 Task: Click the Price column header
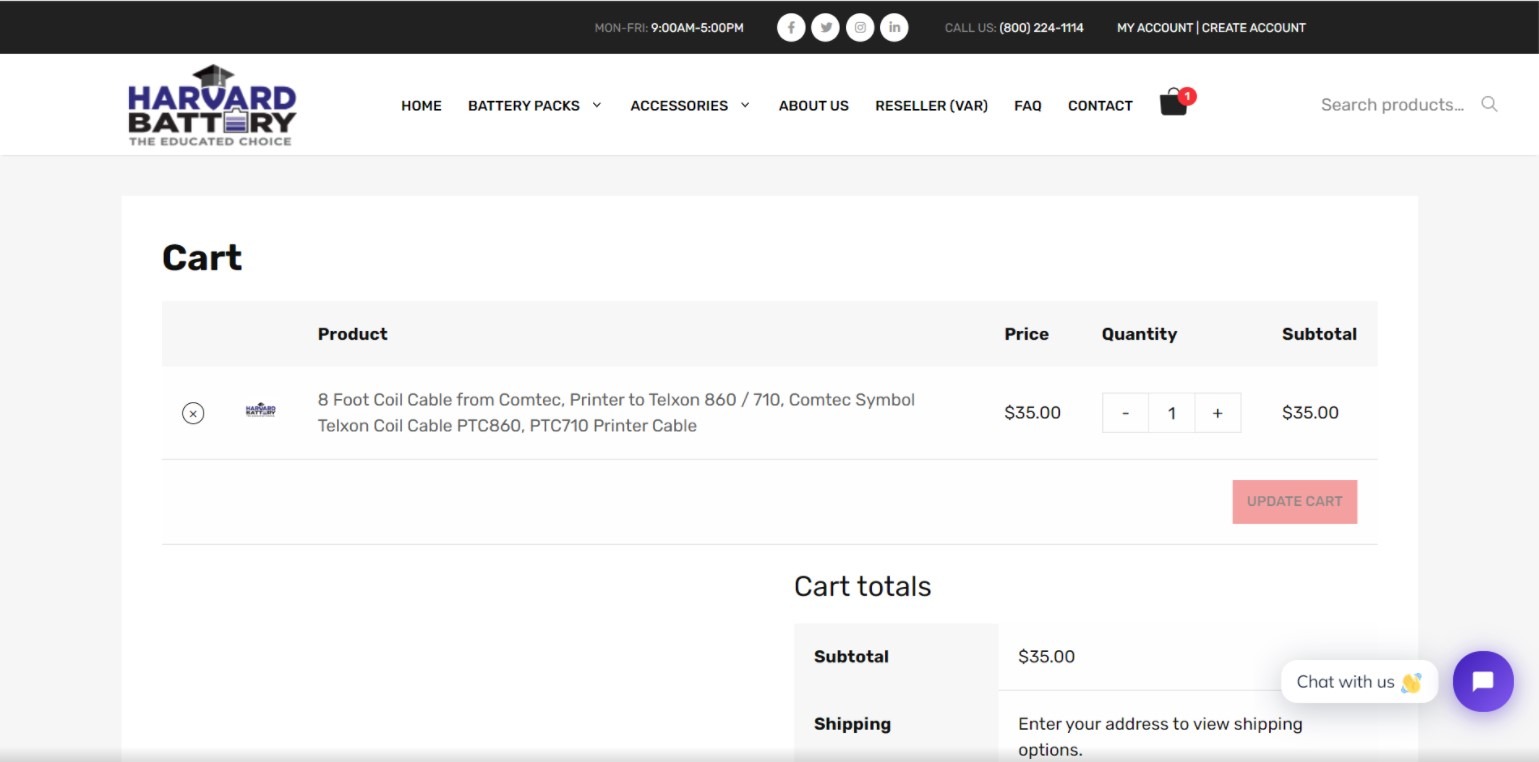[x=1027, y=334]
